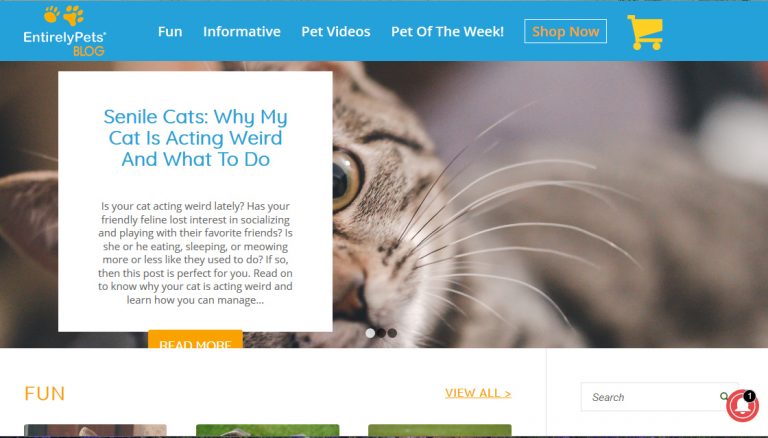
Task: Click the Shop Now button
Action: (565, 31)
